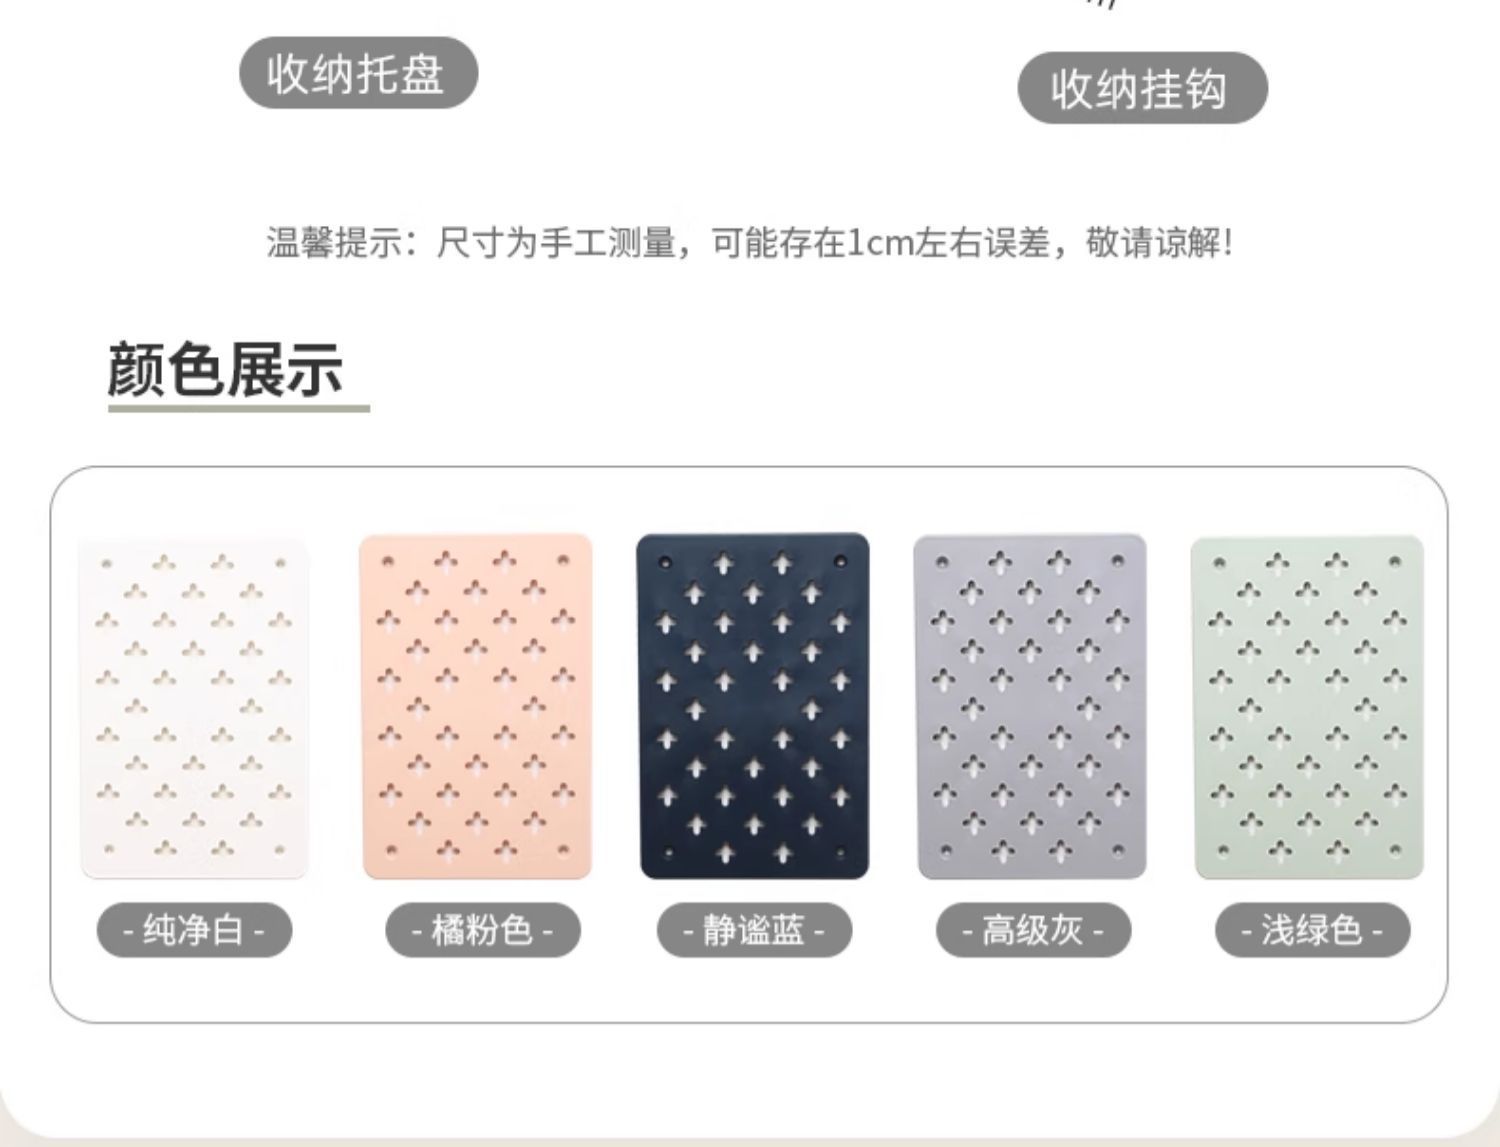Click the green underline below 颜色展示

(239, 408)
